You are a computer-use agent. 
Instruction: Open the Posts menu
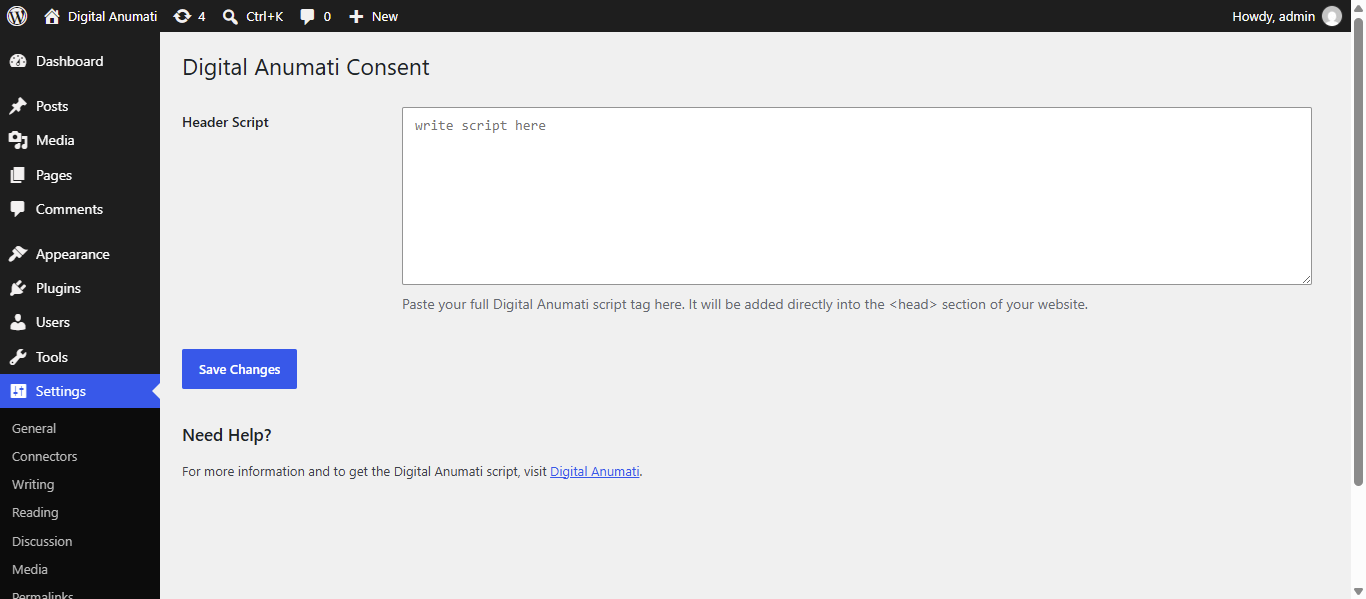click(x=80, y=106)
